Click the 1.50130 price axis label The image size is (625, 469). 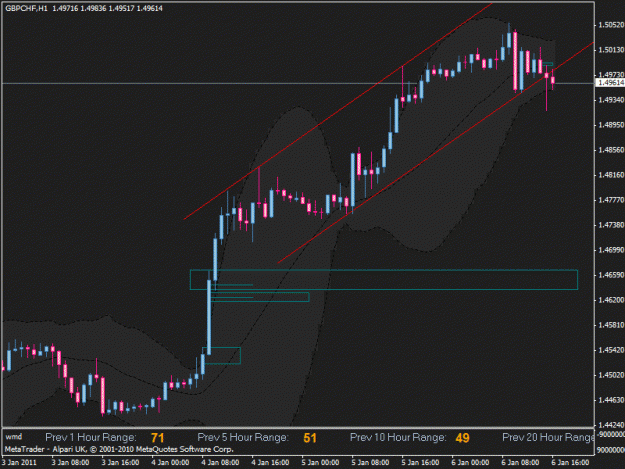611,50
